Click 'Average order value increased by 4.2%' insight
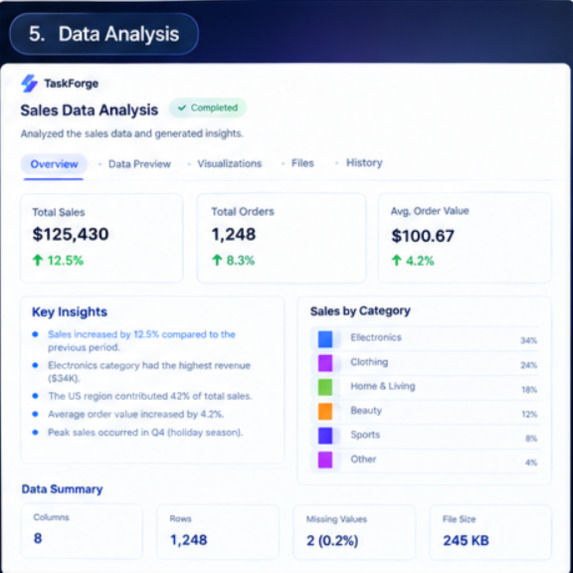The image size is (573, 573). (x=136, y=414)
